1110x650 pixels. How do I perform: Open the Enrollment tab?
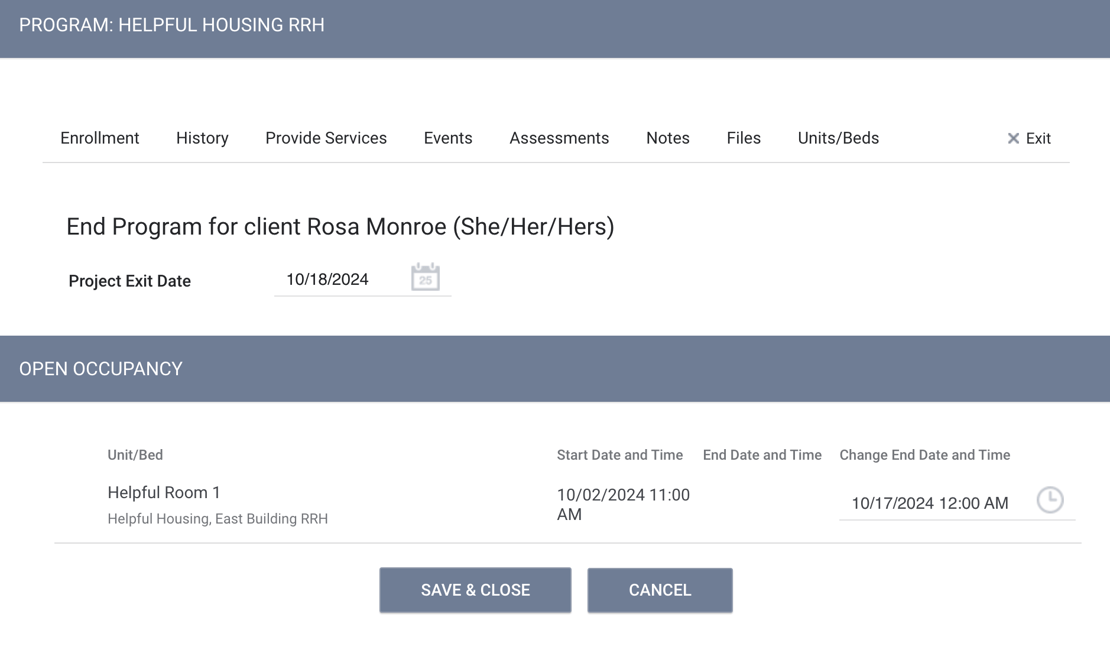[x=99, y=138]
